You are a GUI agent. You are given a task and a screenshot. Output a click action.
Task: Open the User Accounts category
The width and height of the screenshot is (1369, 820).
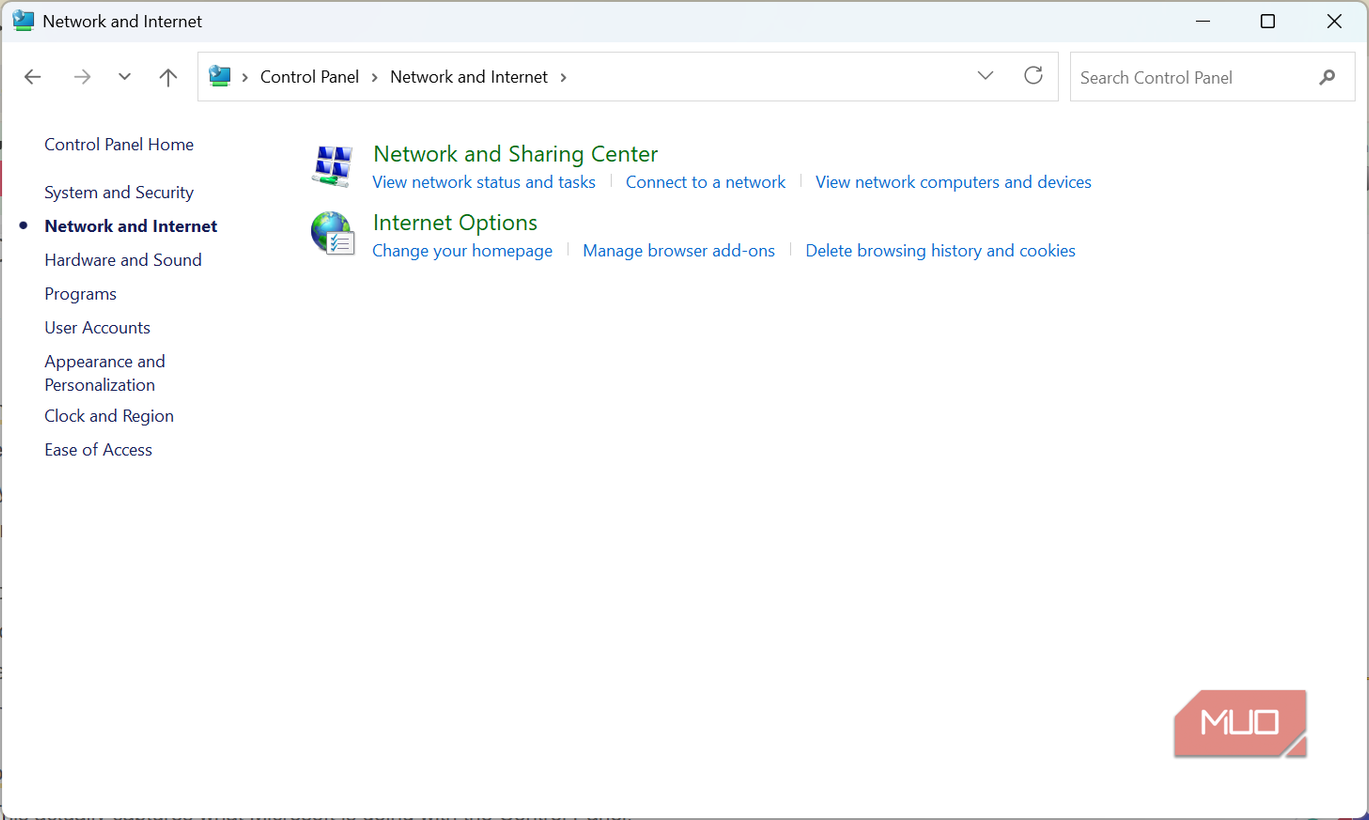(97, 328)
